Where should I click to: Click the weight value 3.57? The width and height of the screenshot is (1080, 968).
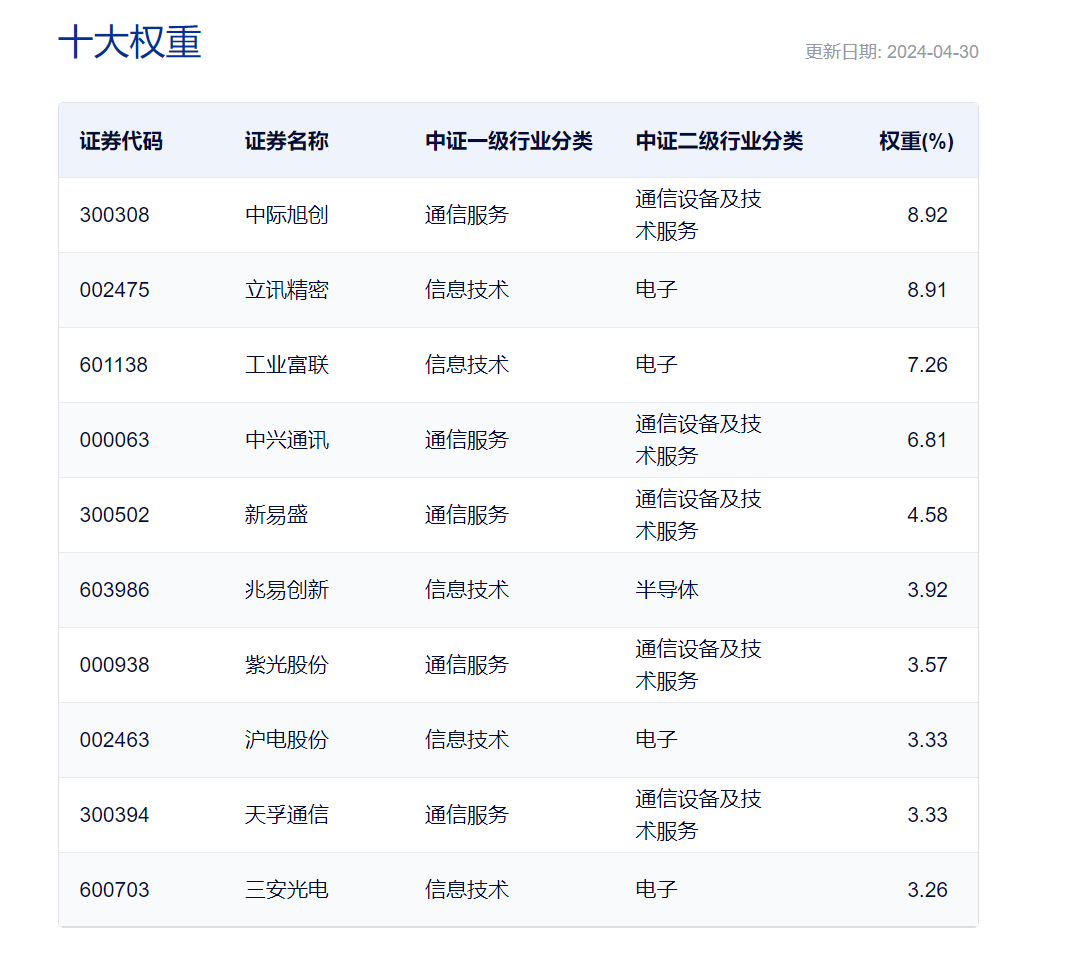[x=927, y=666]
